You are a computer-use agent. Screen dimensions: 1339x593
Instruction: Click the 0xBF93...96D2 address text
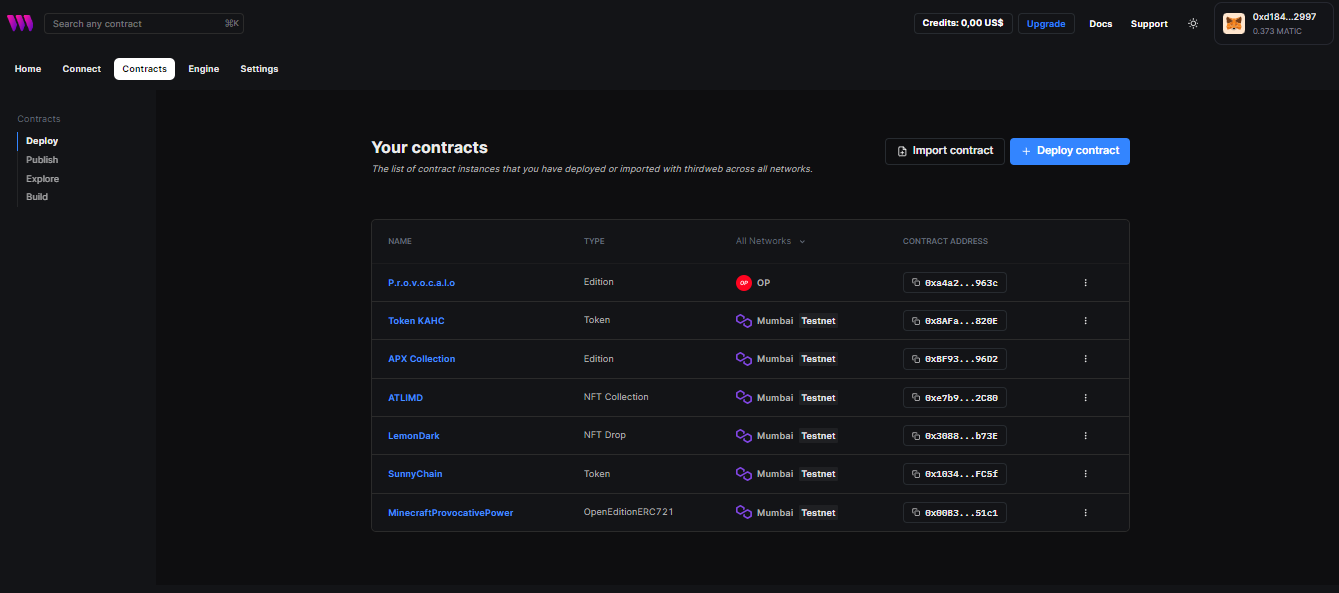click(961, 359)
